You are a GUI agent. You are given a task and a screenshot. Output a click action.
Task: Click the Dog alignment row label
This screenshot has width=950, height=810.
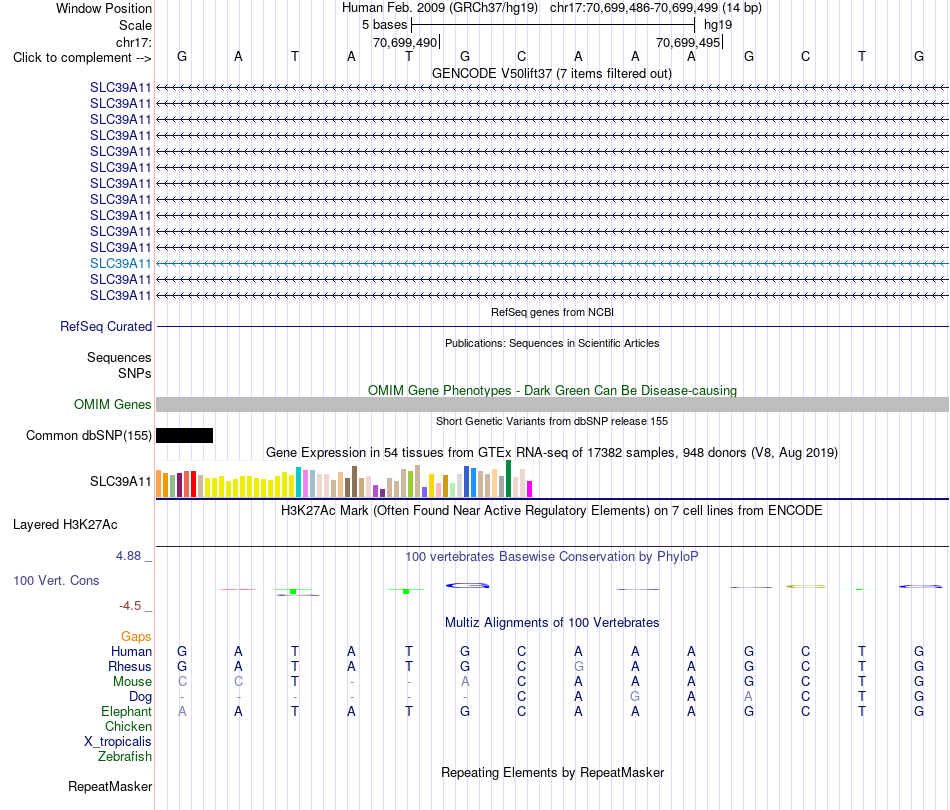tap(140, 697)
